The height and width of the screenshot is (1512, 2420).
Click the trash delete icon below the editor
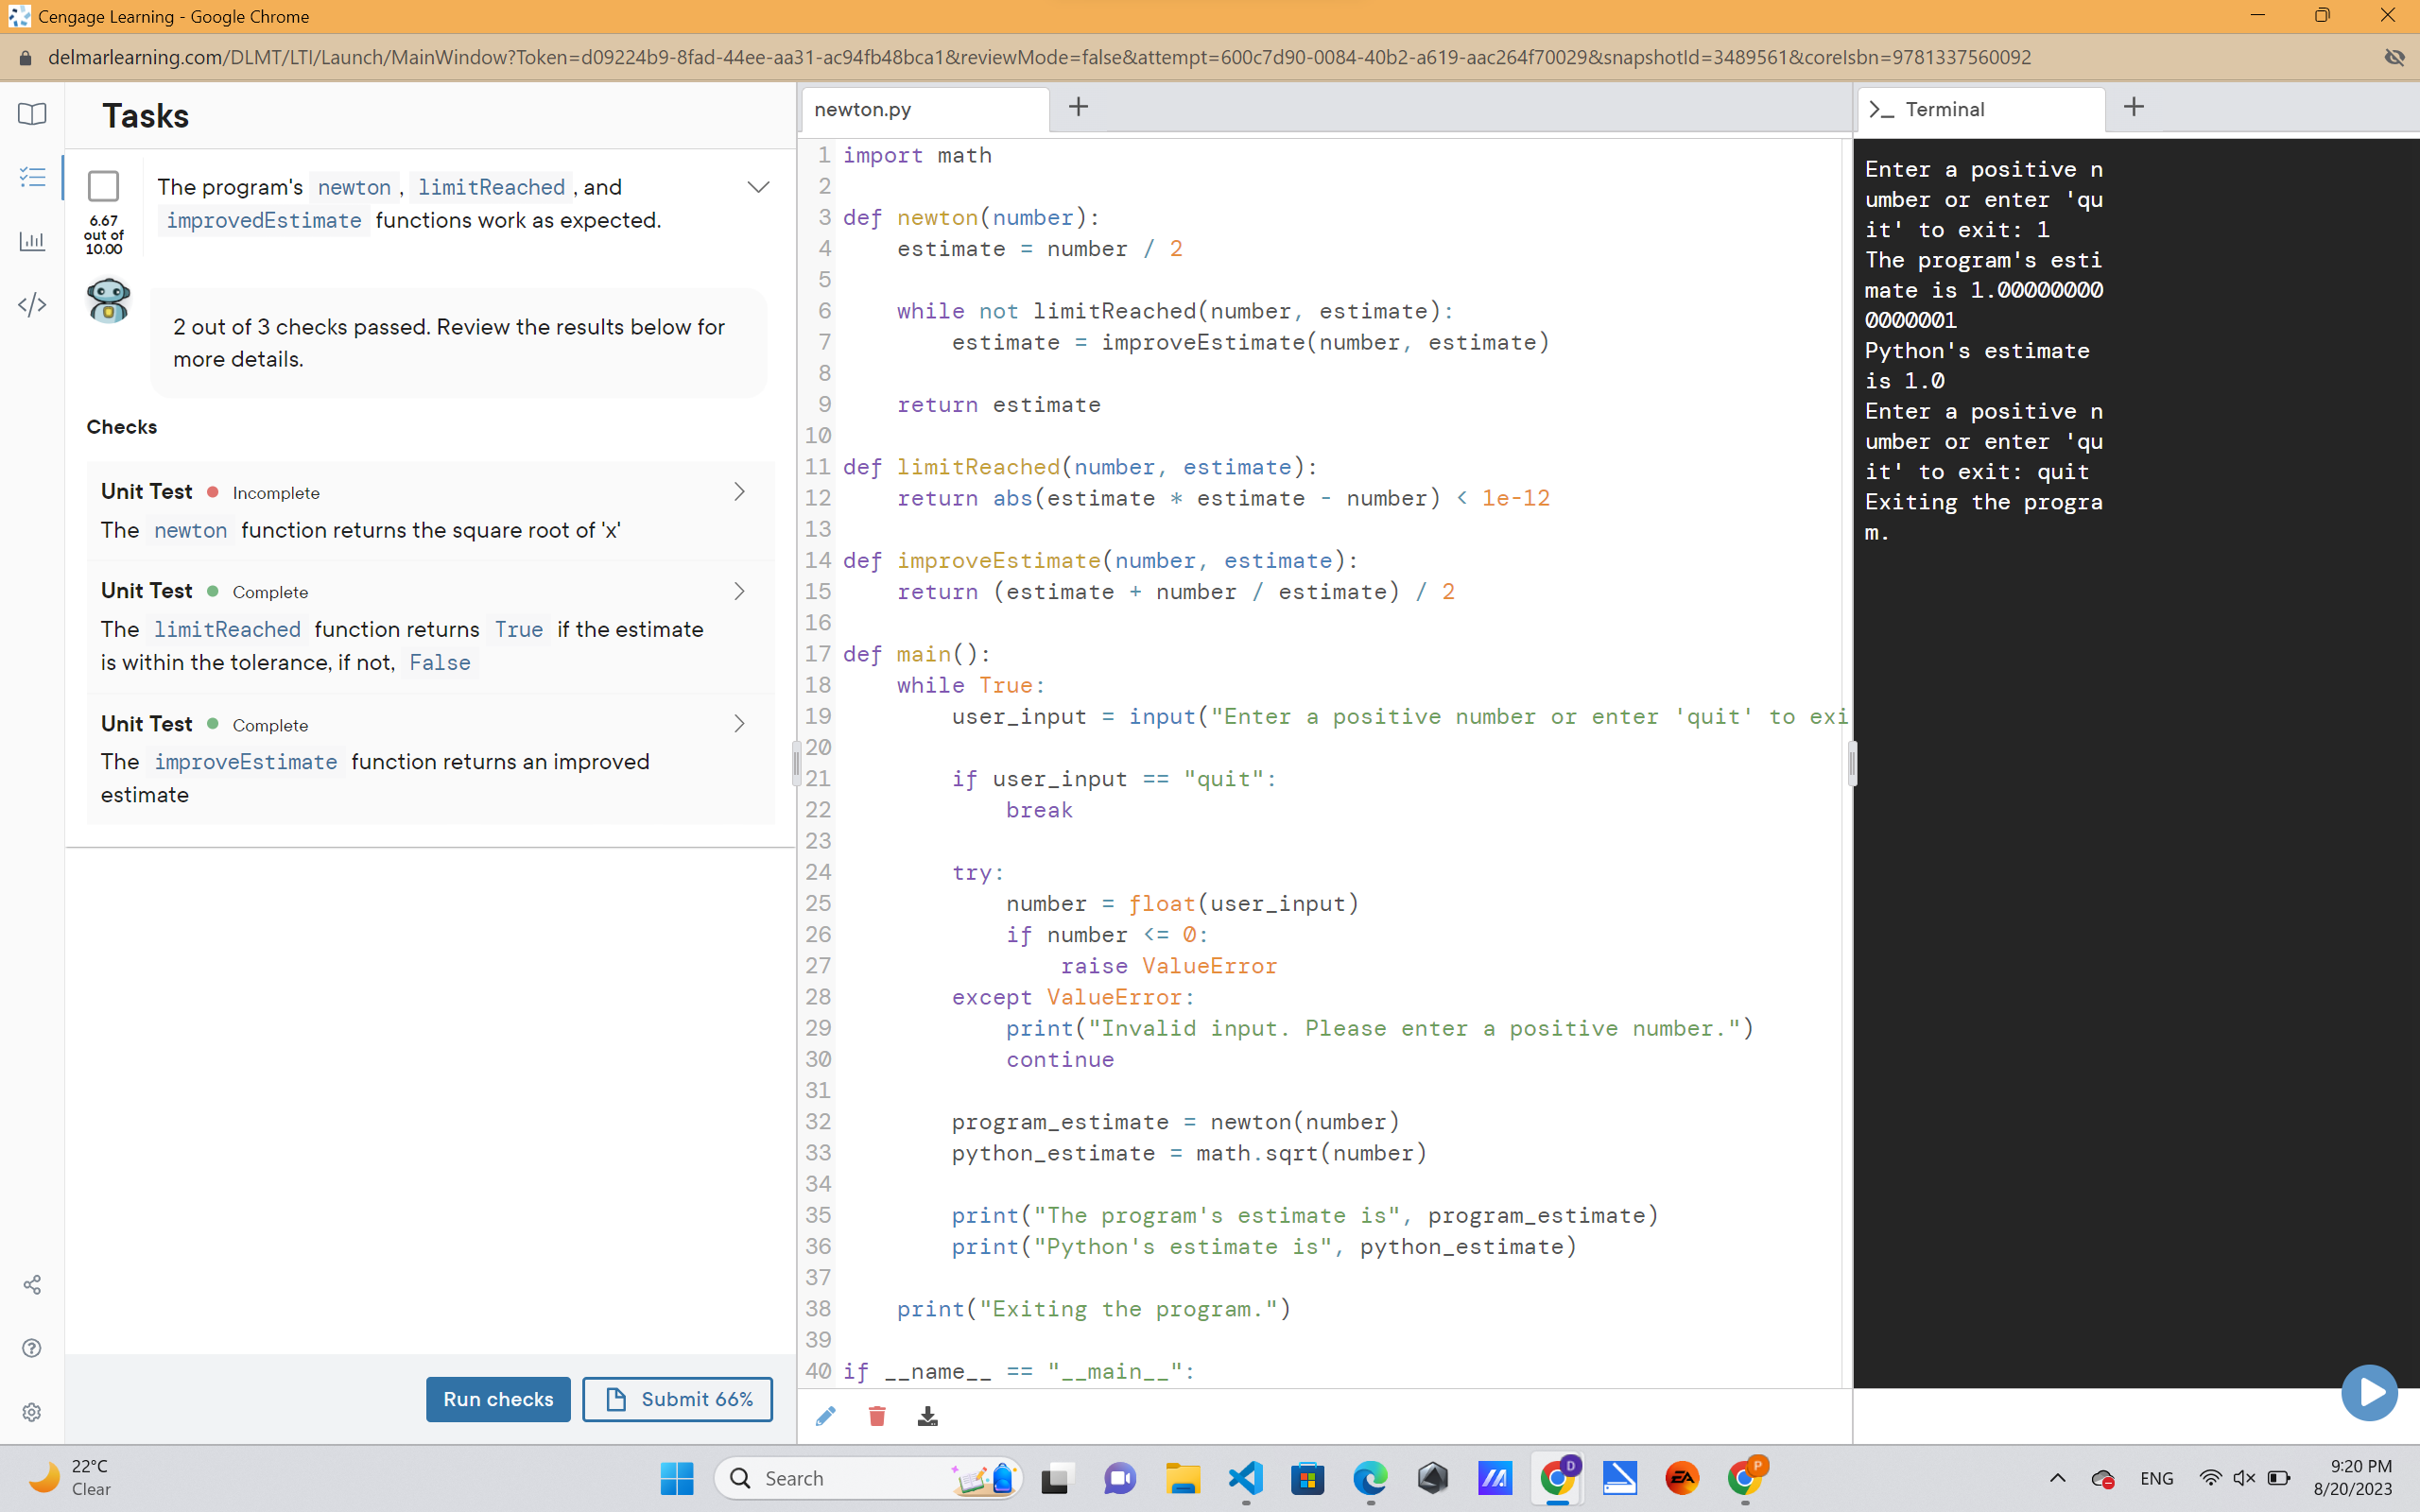pyautogui.click(x=877, y=1415)
